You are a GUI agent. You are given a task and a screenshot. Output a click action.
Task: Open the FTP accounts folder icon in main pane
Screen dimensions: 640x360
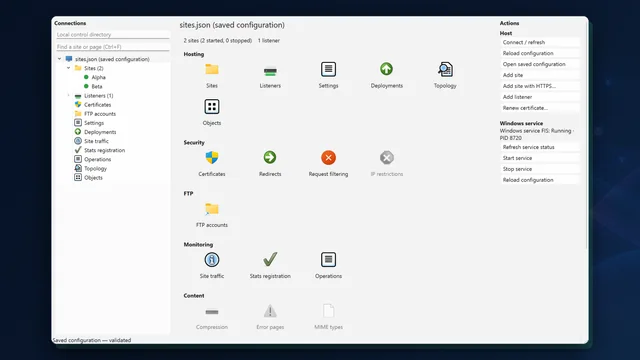pos(212,209)
